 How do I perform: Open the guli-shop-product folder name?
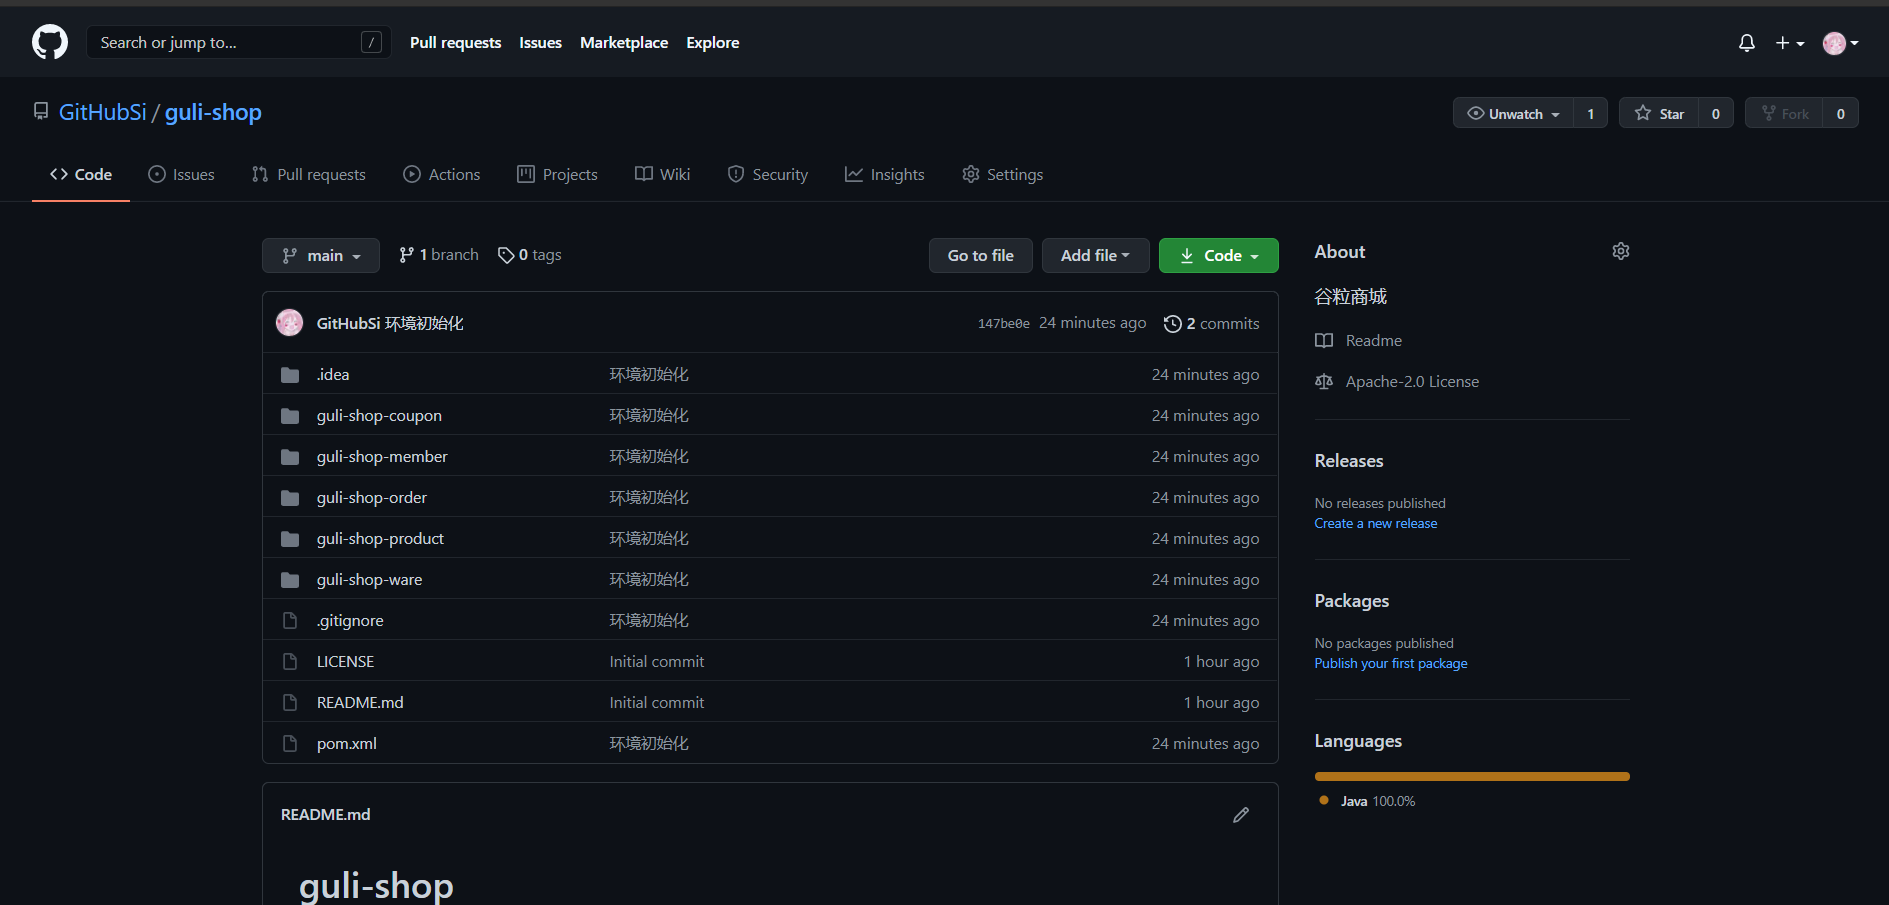click(x=380, y=539)
